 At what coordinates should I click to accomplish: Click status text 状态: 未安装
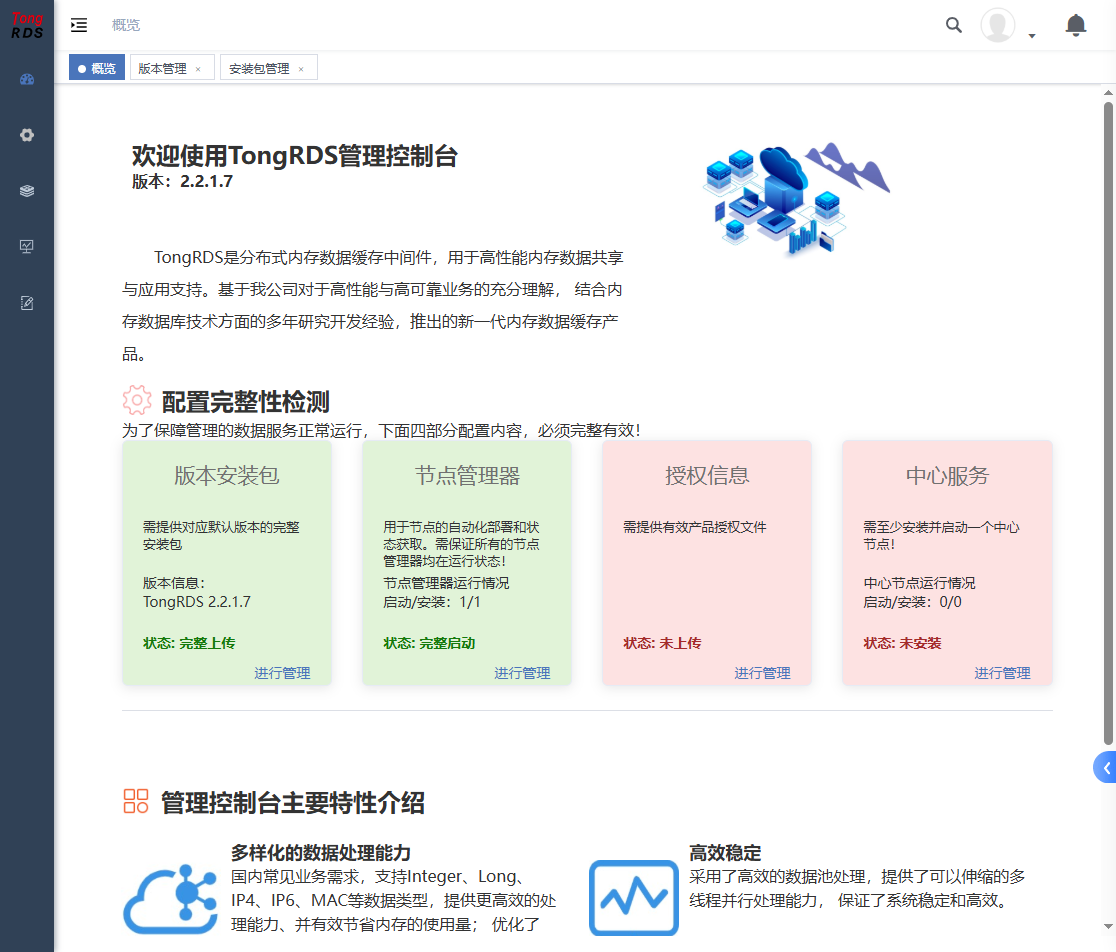[902, 643]
